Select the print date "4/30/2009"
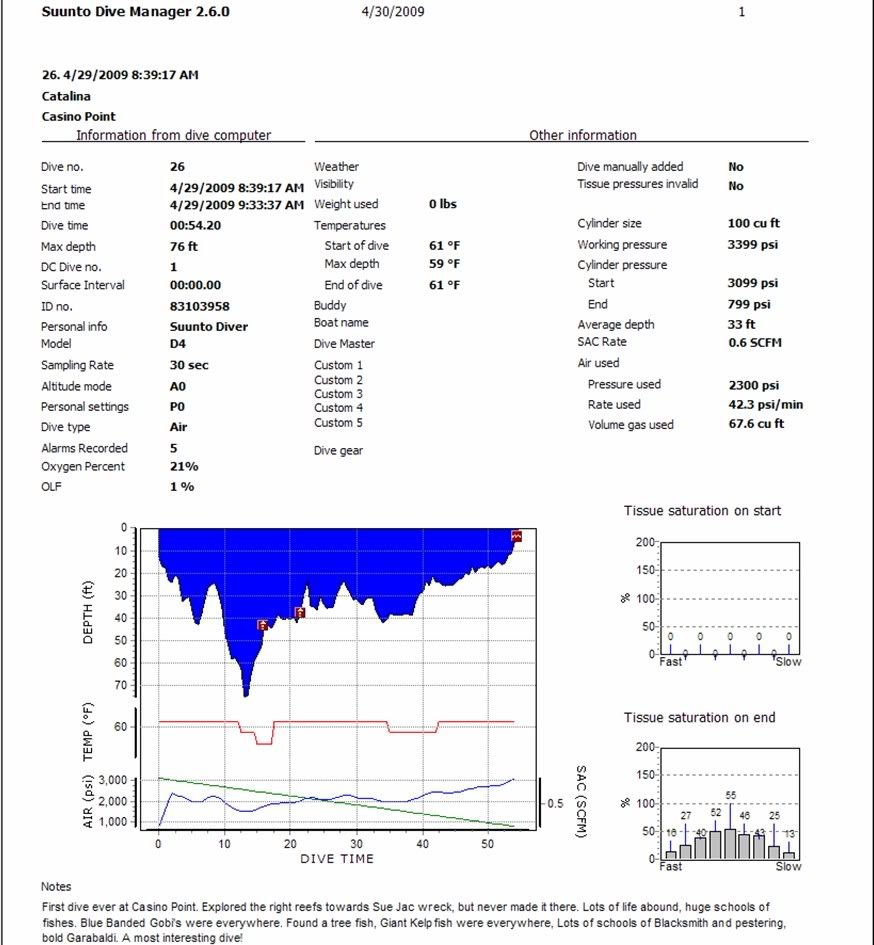This screenshot has width=874, height=945. (x=393, y=11)
